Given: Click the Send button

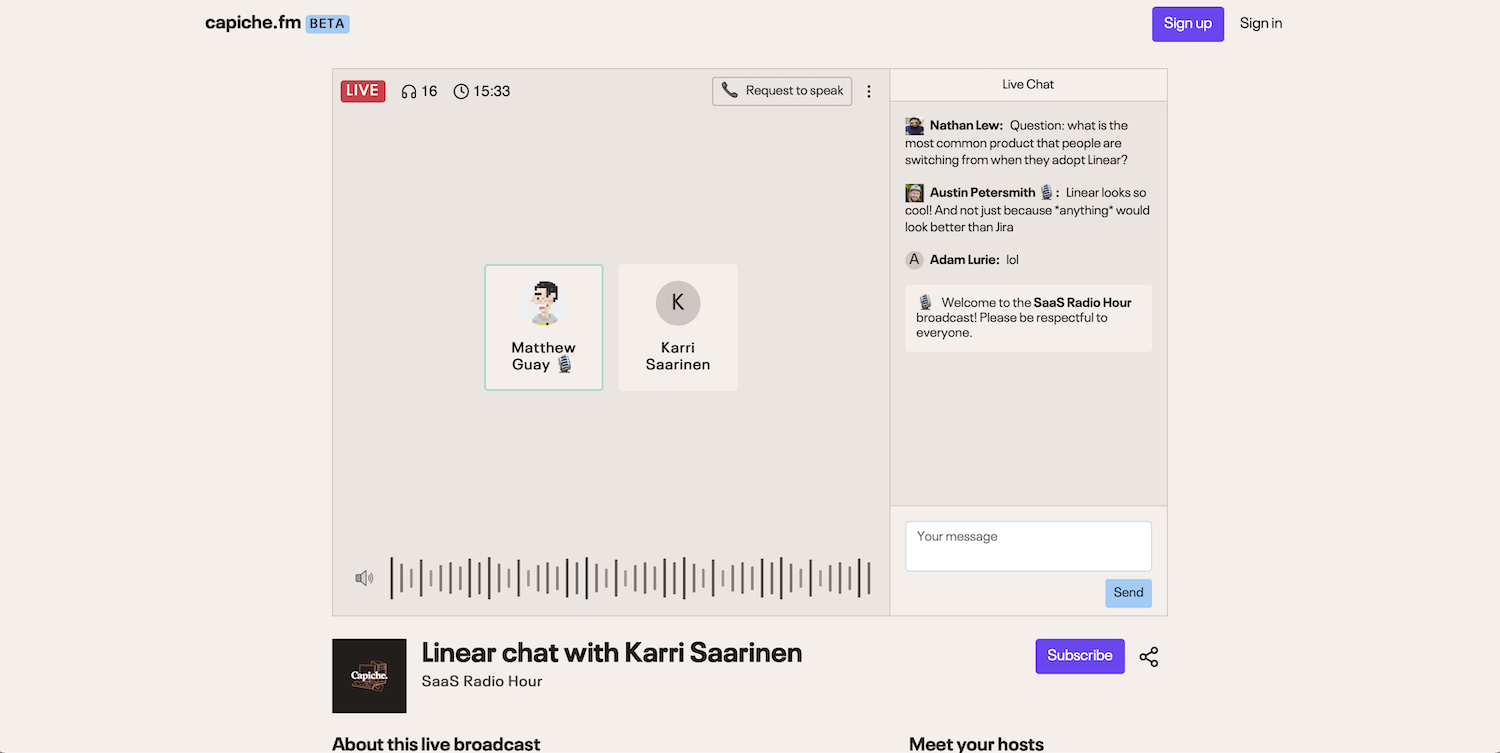Looking at the screenshot, I should 1128,593.
